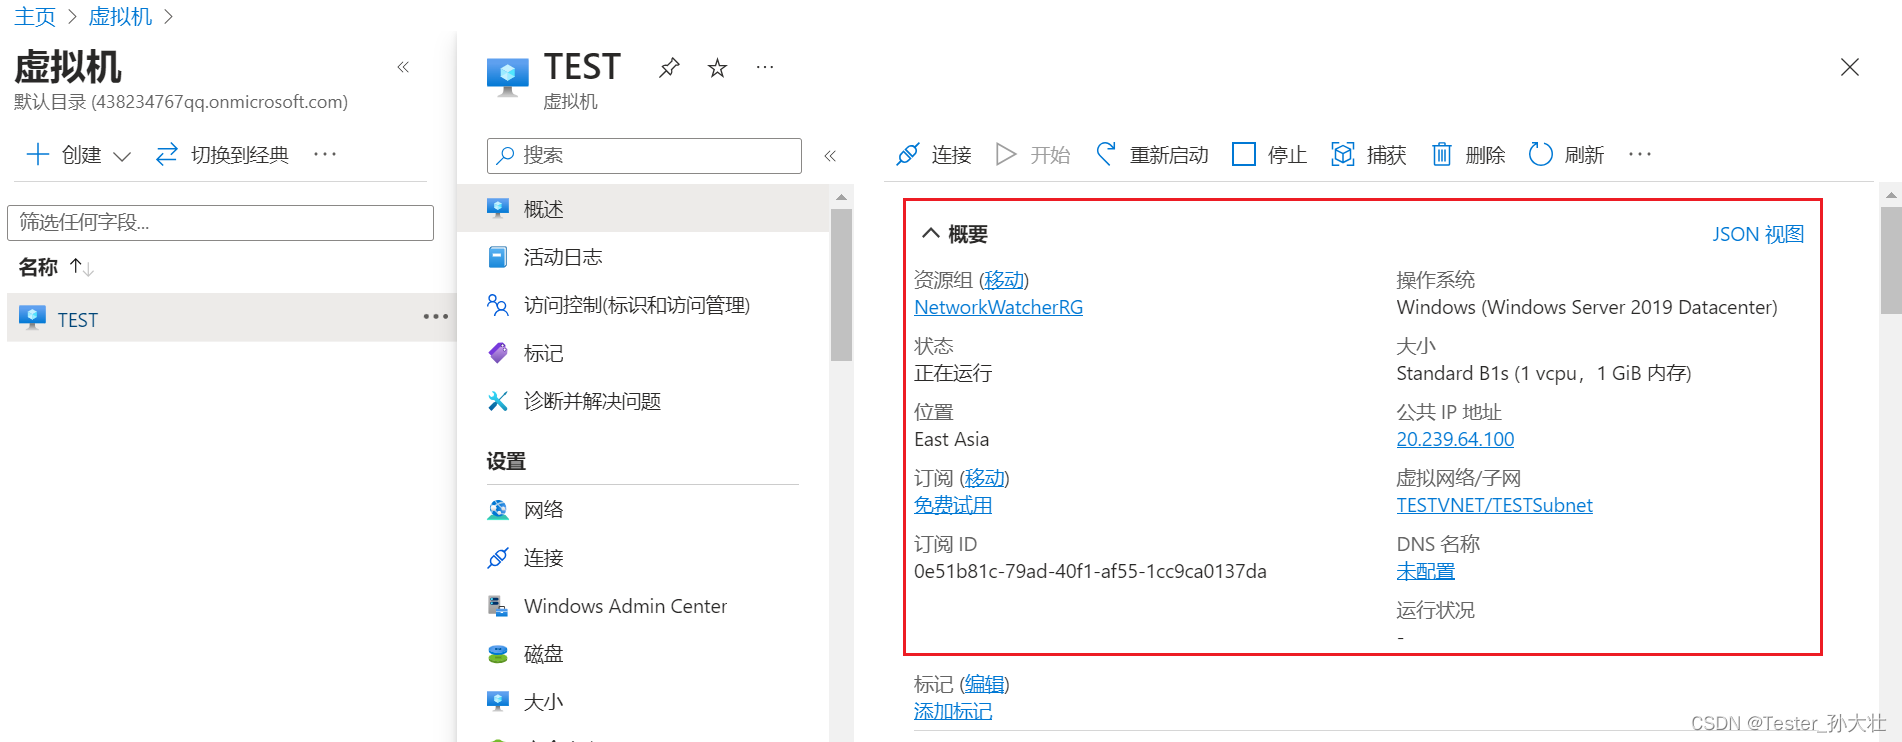Collapse the TEST resource menu
Screen dimensions: 1902x742
tap(830, 156)
